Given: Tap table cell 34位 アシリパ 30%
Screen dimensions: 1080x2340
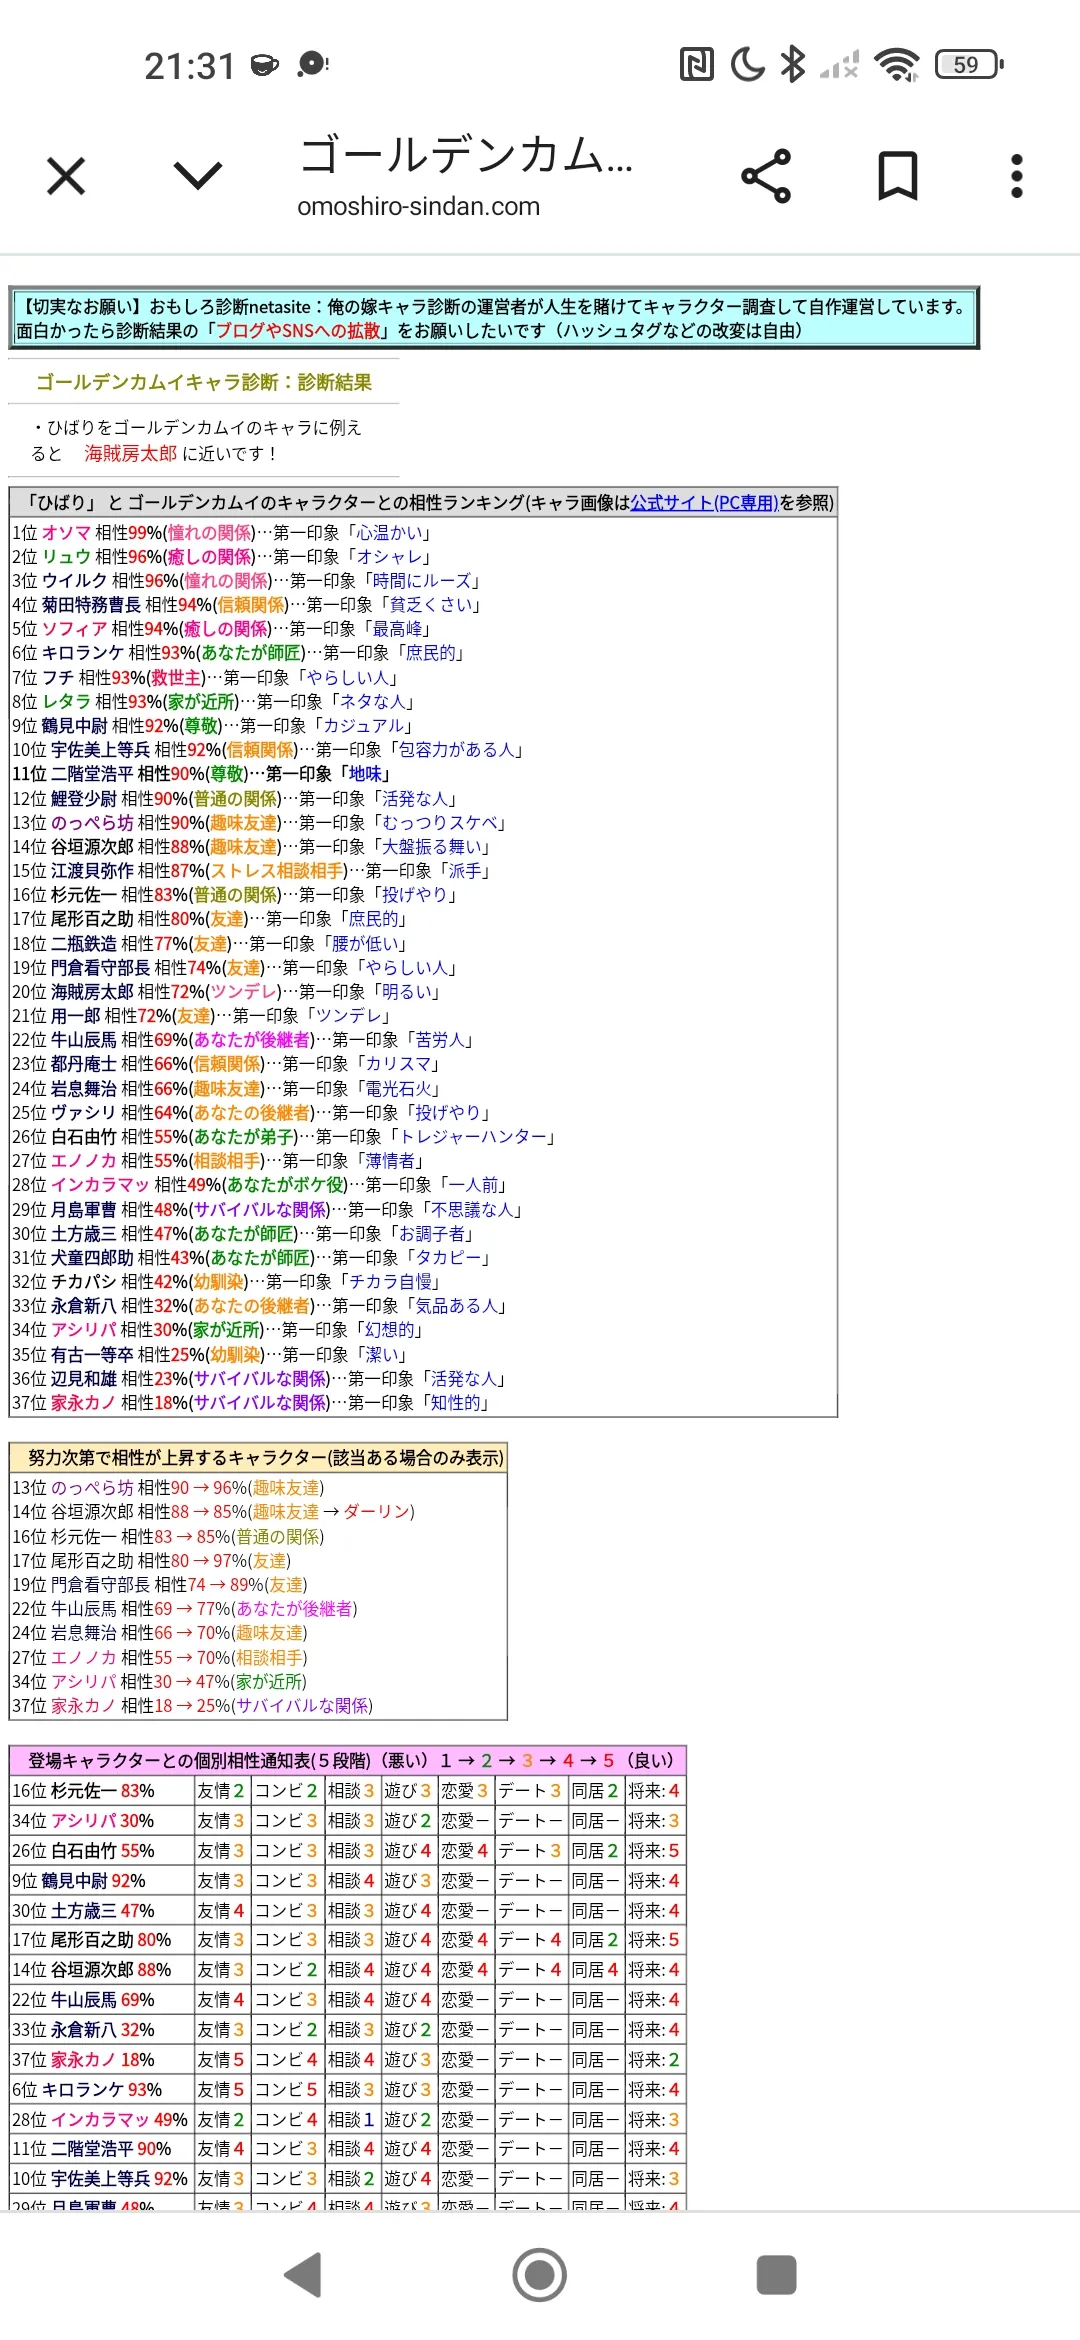Looking at the screenshot, I should [102, 1821].
